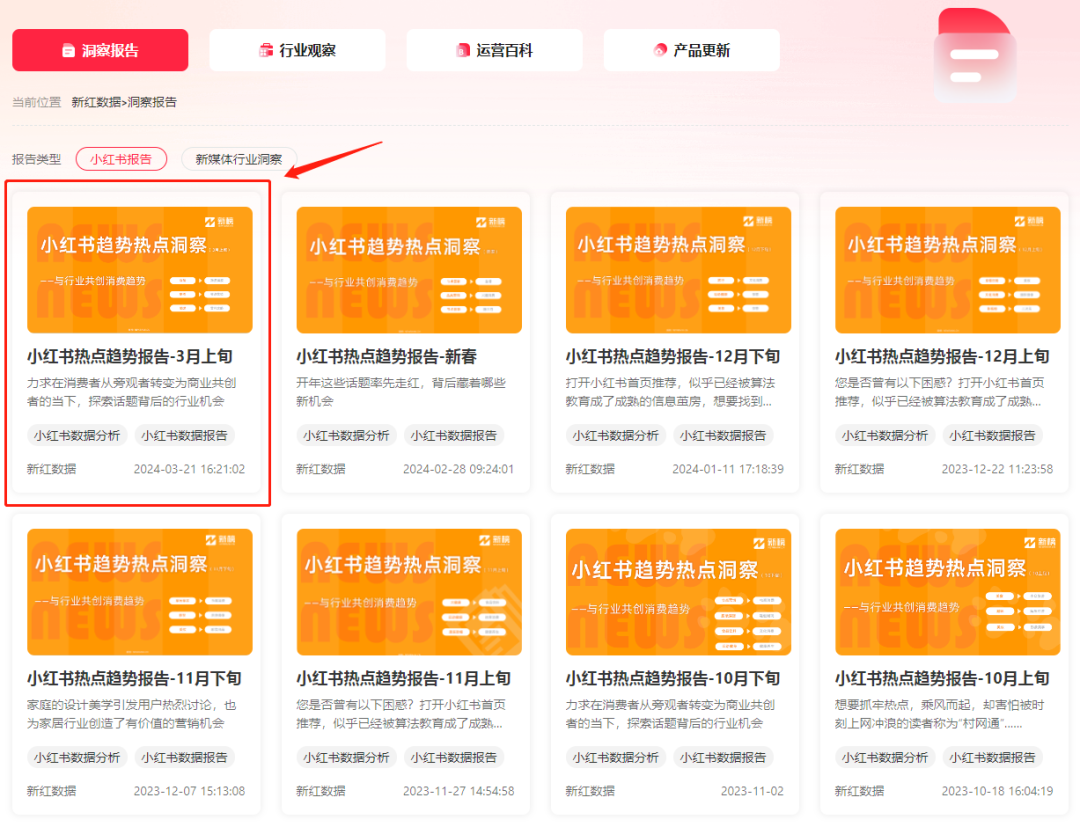Click the date 2023-10-18 16:04:19
This screenshot has height=827, width=1080.
(x=997, y=792)
